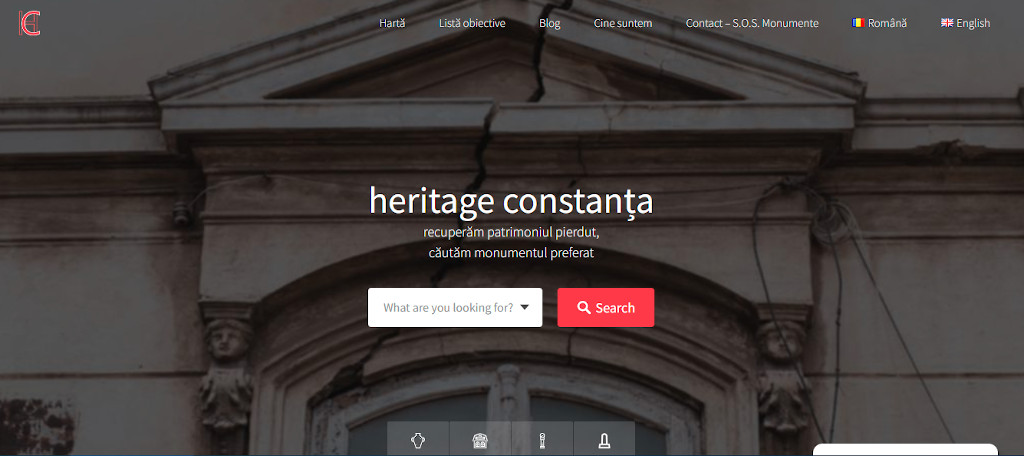Select the statue column category icon

click(542, 440)
